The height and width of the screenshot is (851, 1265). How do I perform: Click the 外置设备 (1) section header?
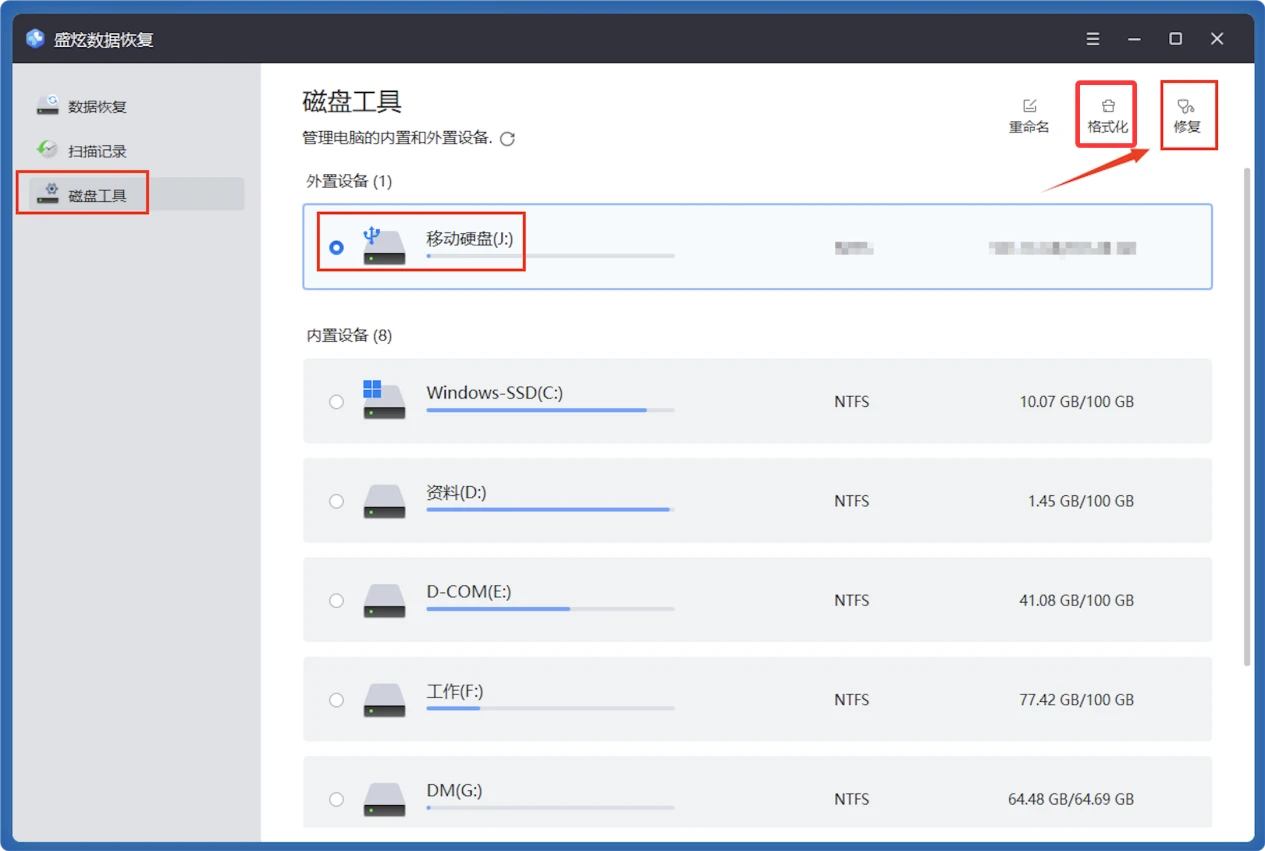point(349,181)
